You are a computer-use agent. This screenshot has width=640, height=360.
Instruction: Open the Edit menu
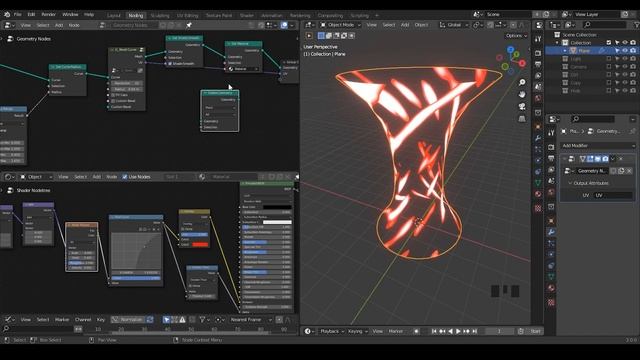31,14
